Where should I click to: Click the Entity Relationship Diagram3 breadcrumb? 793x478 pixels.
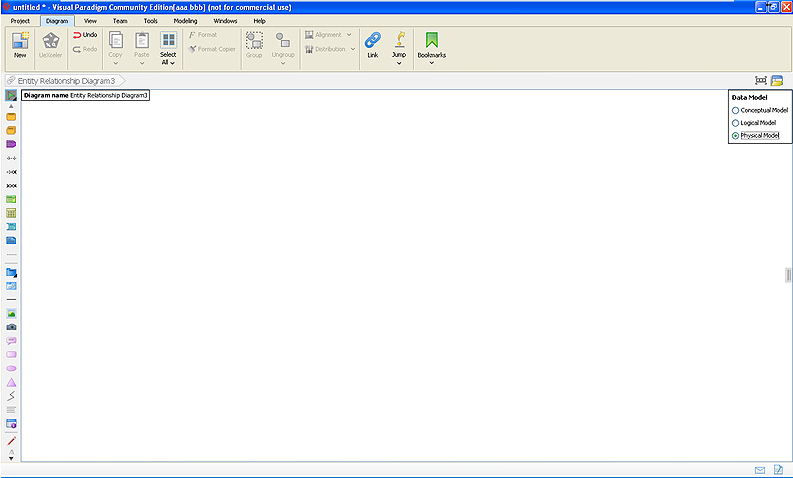pos(73,80)
